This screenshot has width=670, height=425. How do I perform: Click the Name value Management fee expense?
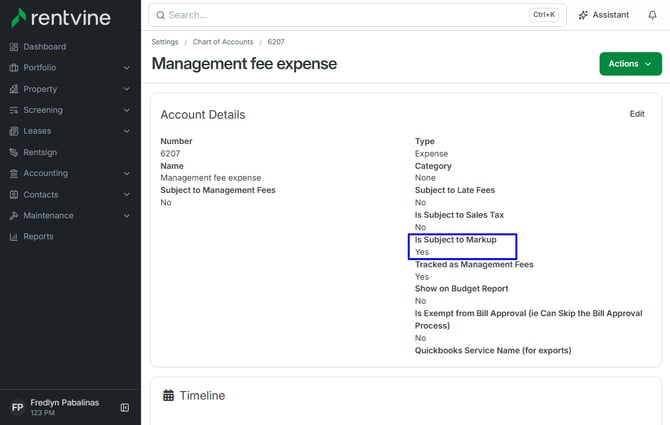(211, 178)
